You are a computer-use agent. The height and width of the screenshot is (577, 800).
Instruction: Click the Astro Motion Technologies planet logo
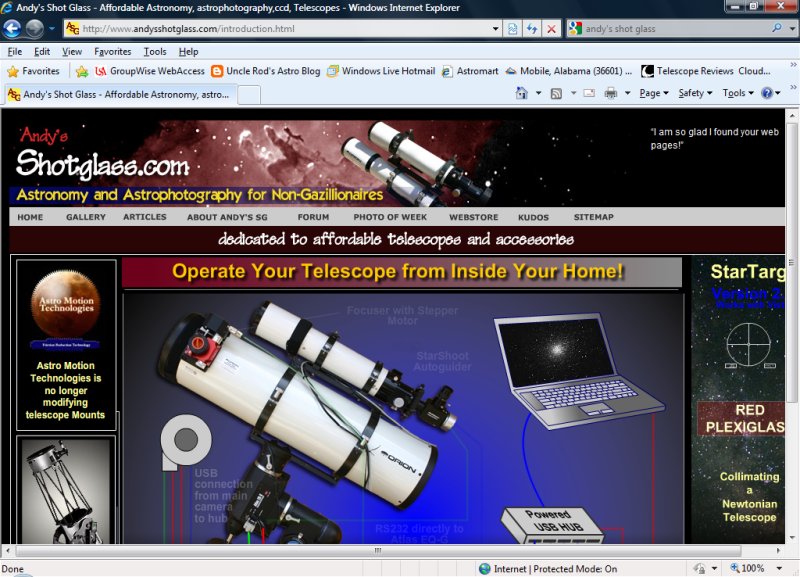(65, 304)
